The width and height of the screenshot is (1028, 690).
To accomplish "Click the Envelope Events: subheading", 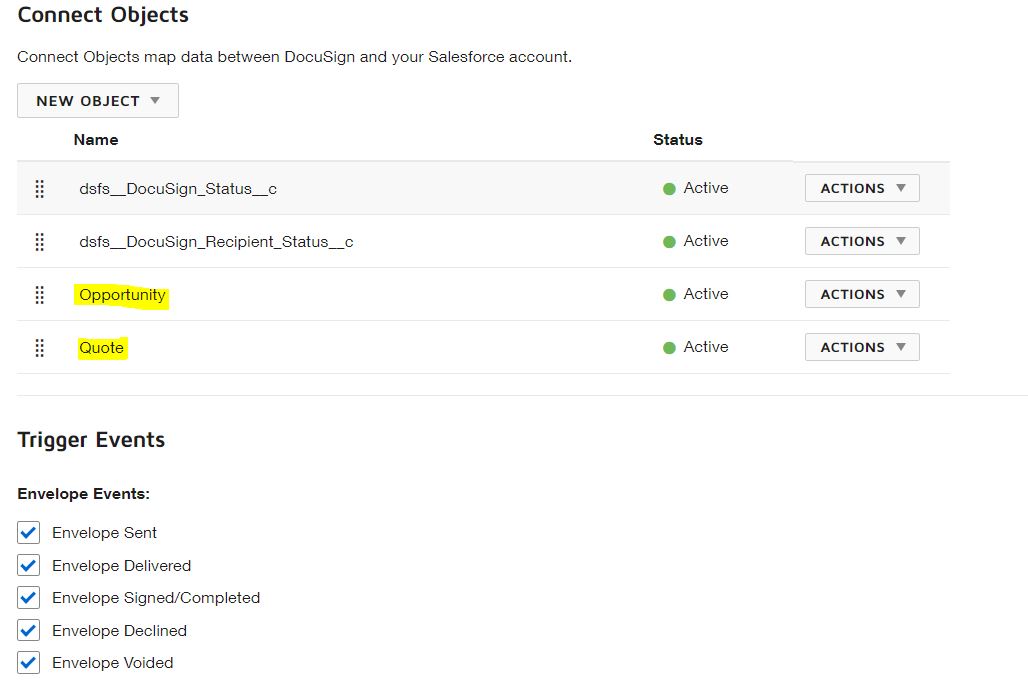I will 83,494.
